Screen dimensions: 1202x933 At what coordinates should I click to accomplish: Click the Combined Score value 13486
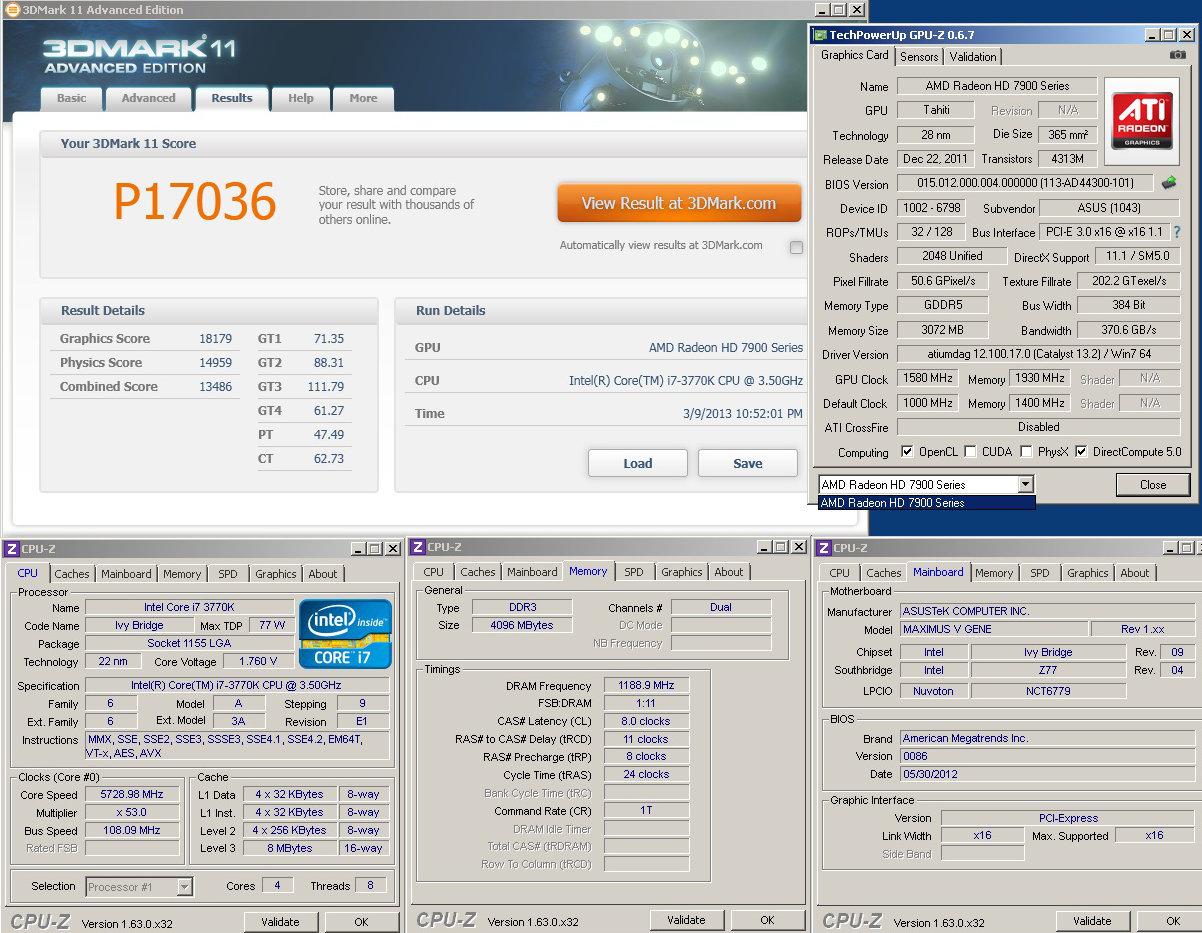click(x=215, y=387)
